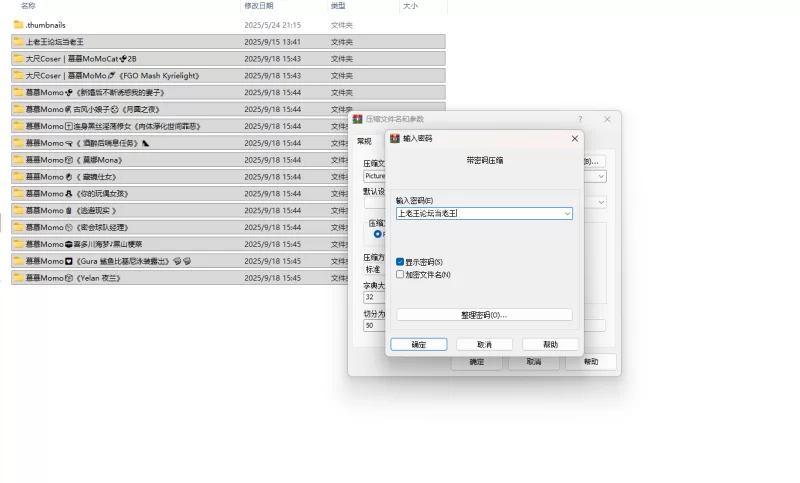
Task: Select the 你的玩偶女孩 folder name
Action: [77, 193]
